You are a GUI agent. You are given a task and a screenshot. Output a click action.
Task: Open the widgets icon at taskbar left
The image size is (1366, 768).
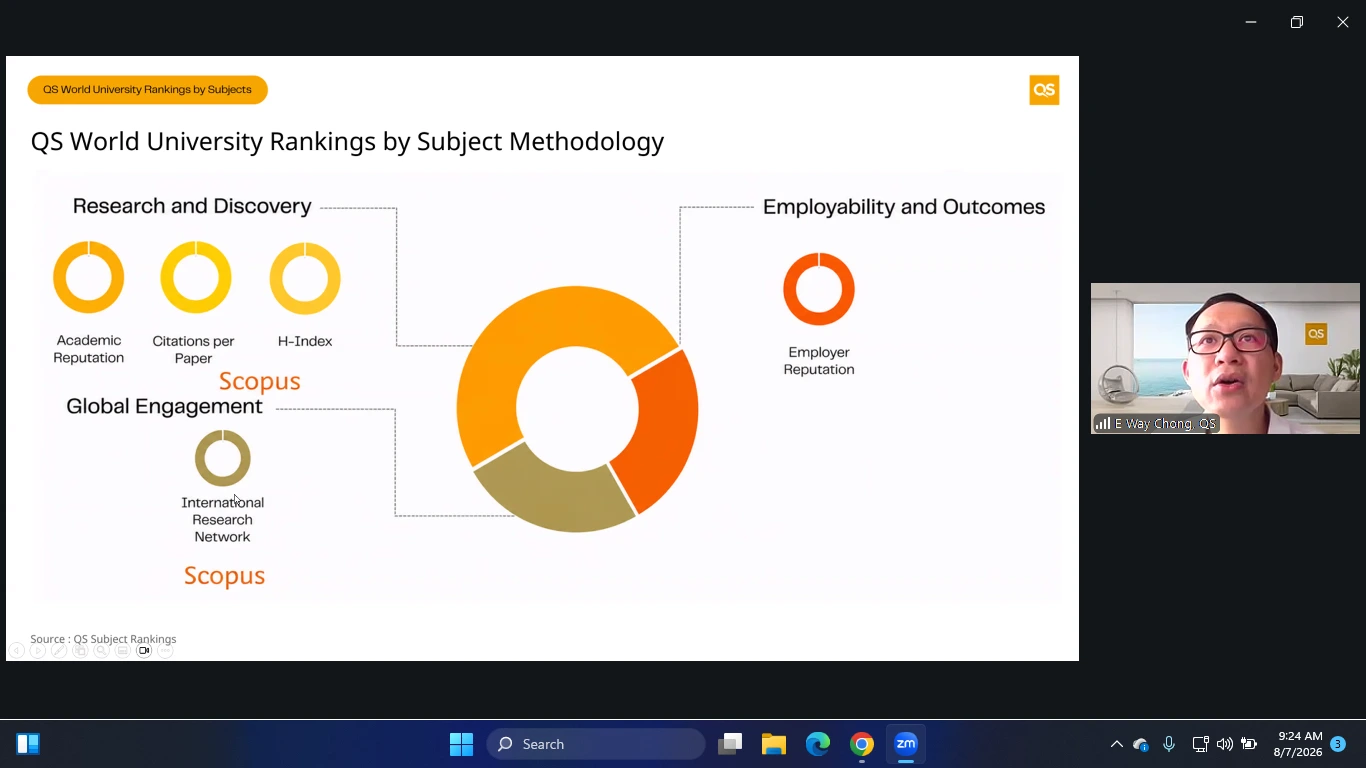(28, 744)
